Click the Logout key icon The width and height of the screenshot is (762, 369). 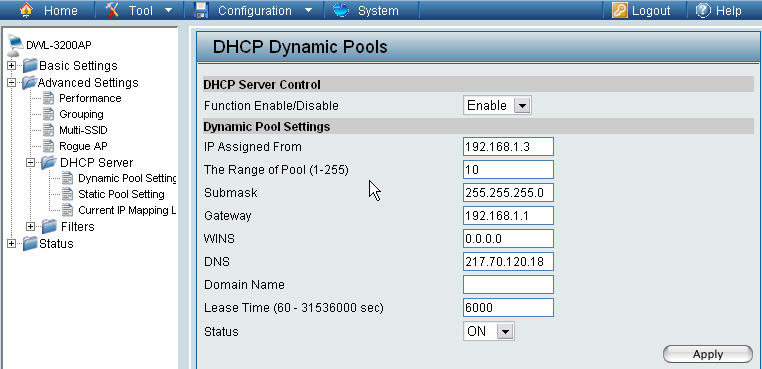coord(620,10)
